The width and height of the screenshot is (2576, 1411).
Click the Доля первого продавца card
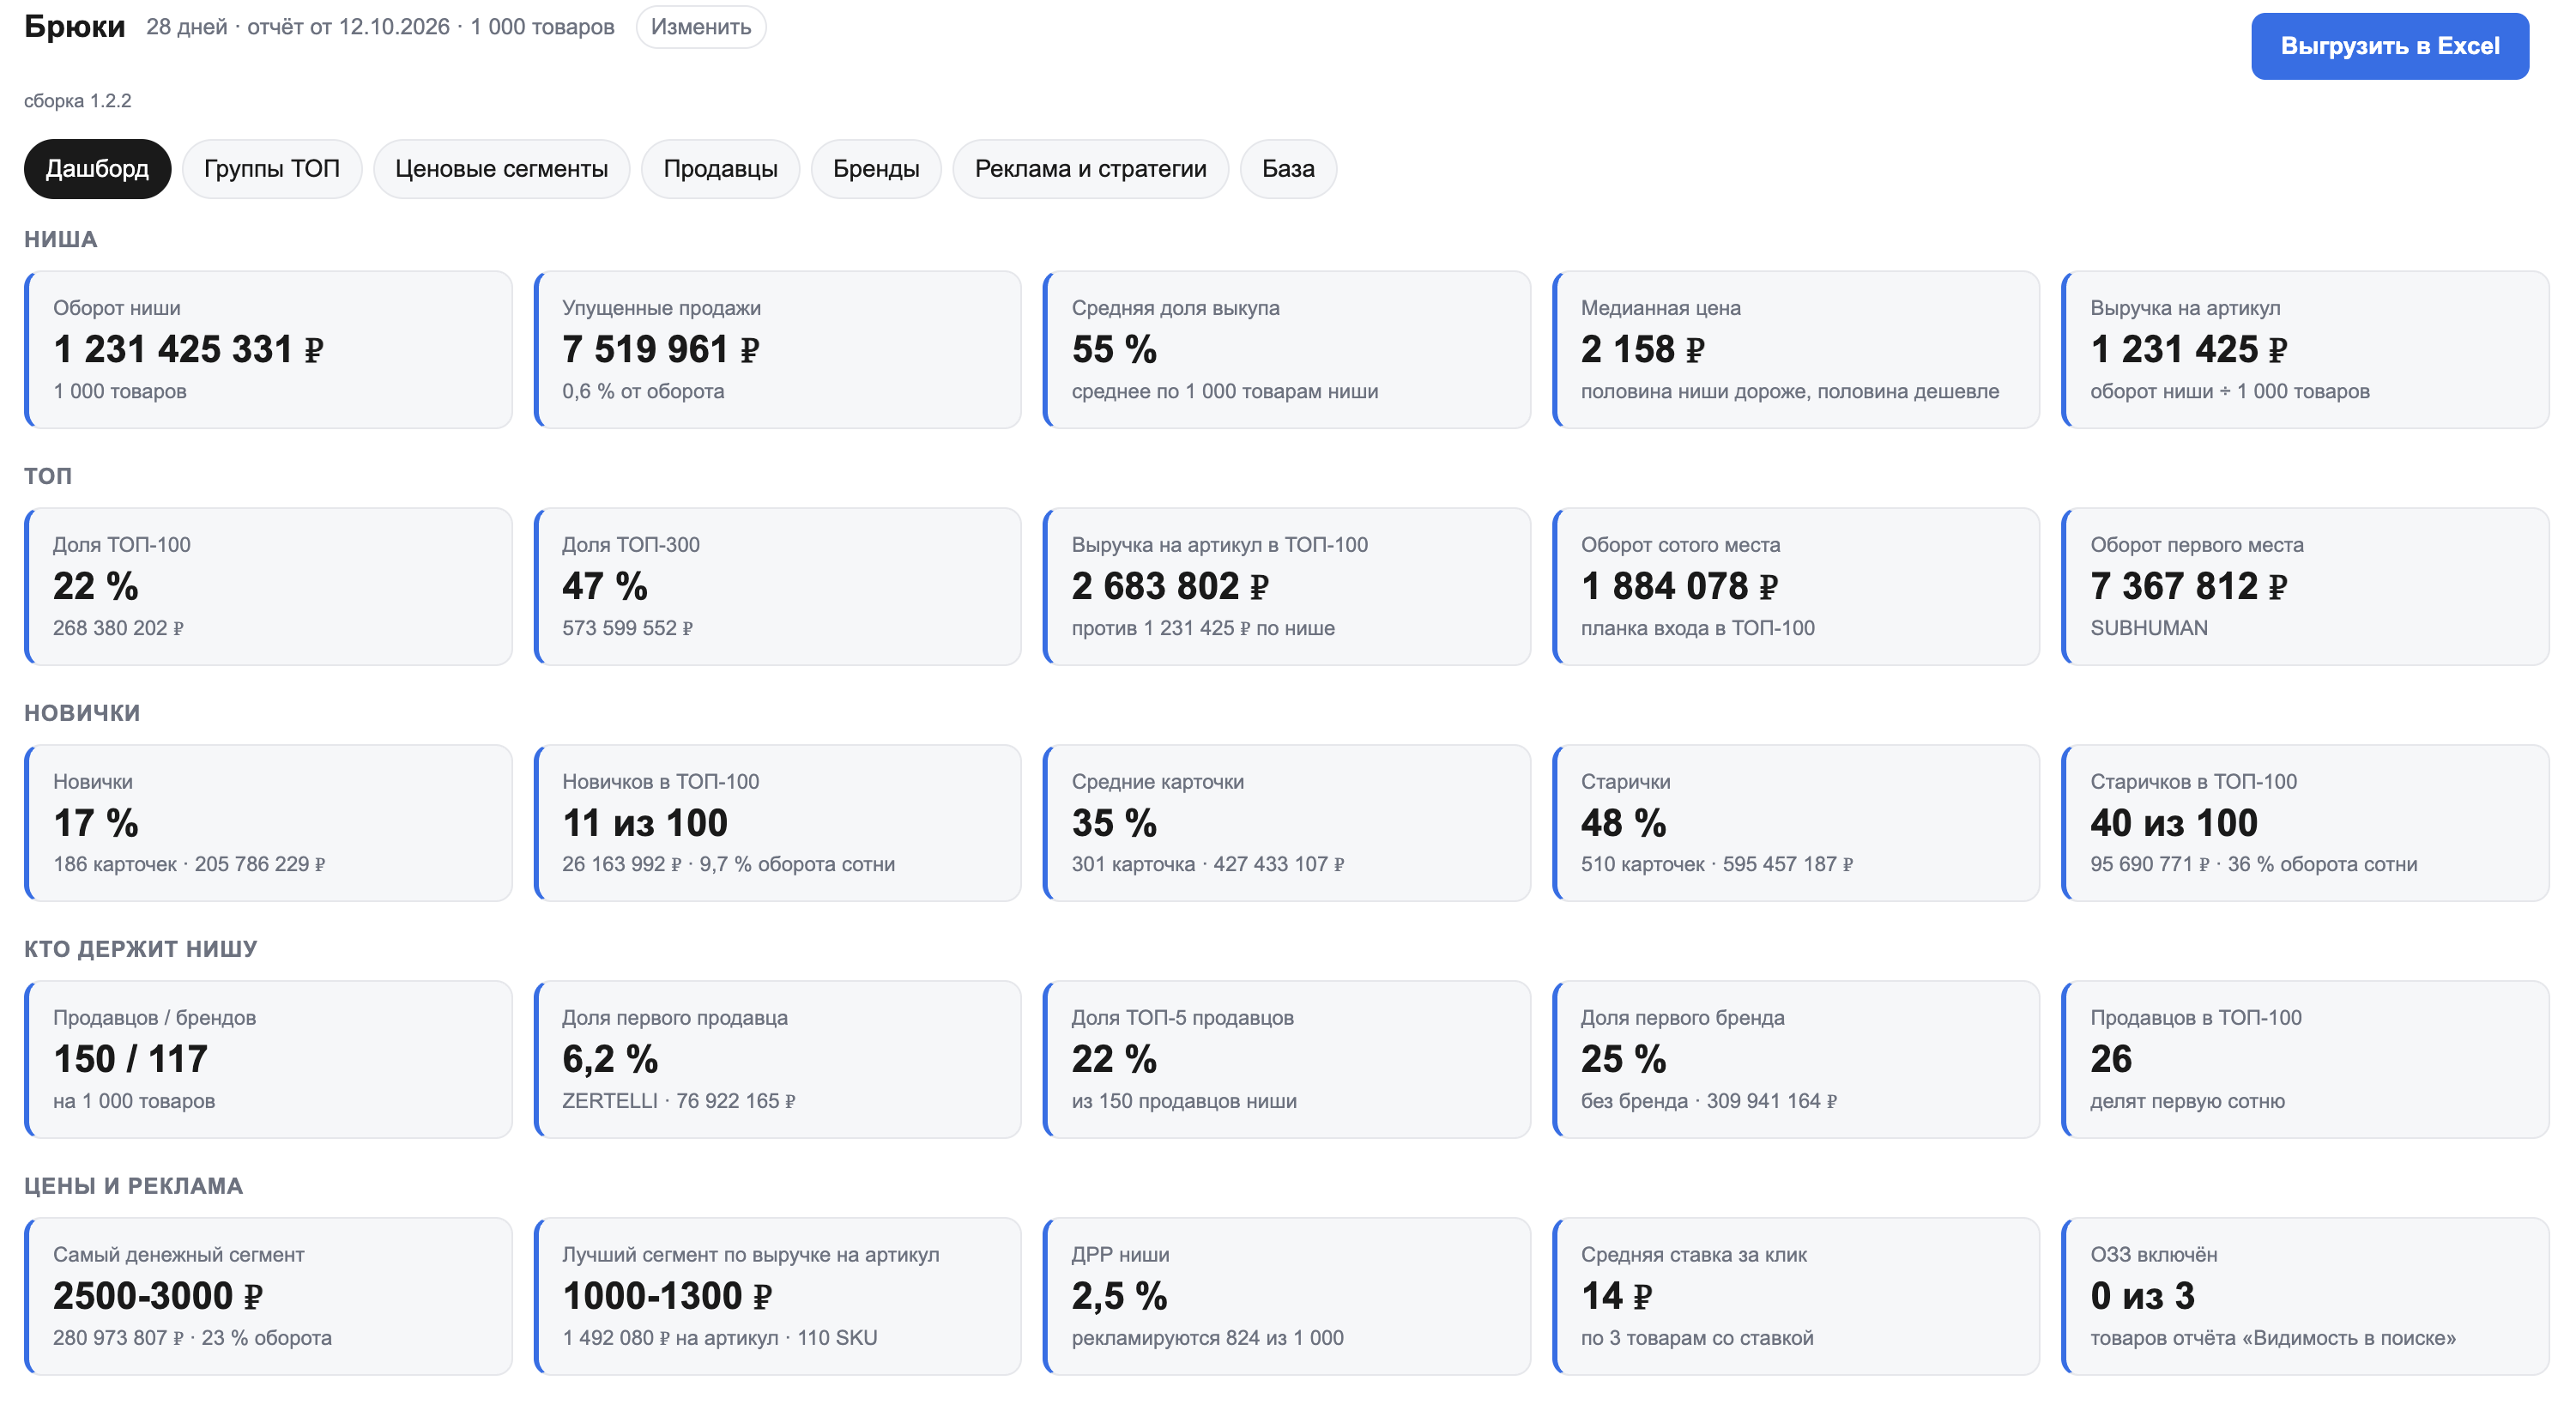coord(777,1060)
